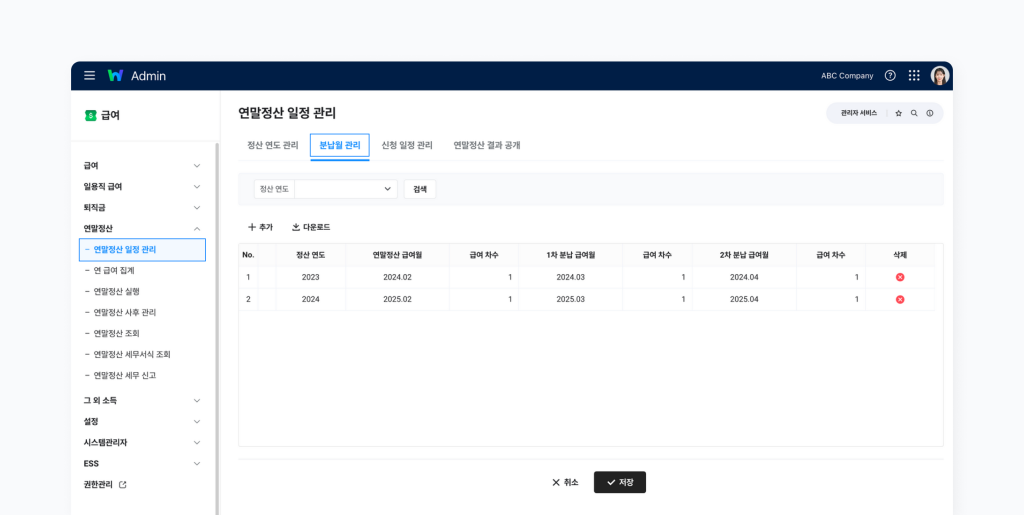Viewport: 1024px width, 515px height.
Task: Click the 2024.04 cell
Action: [x=744, y=277]
